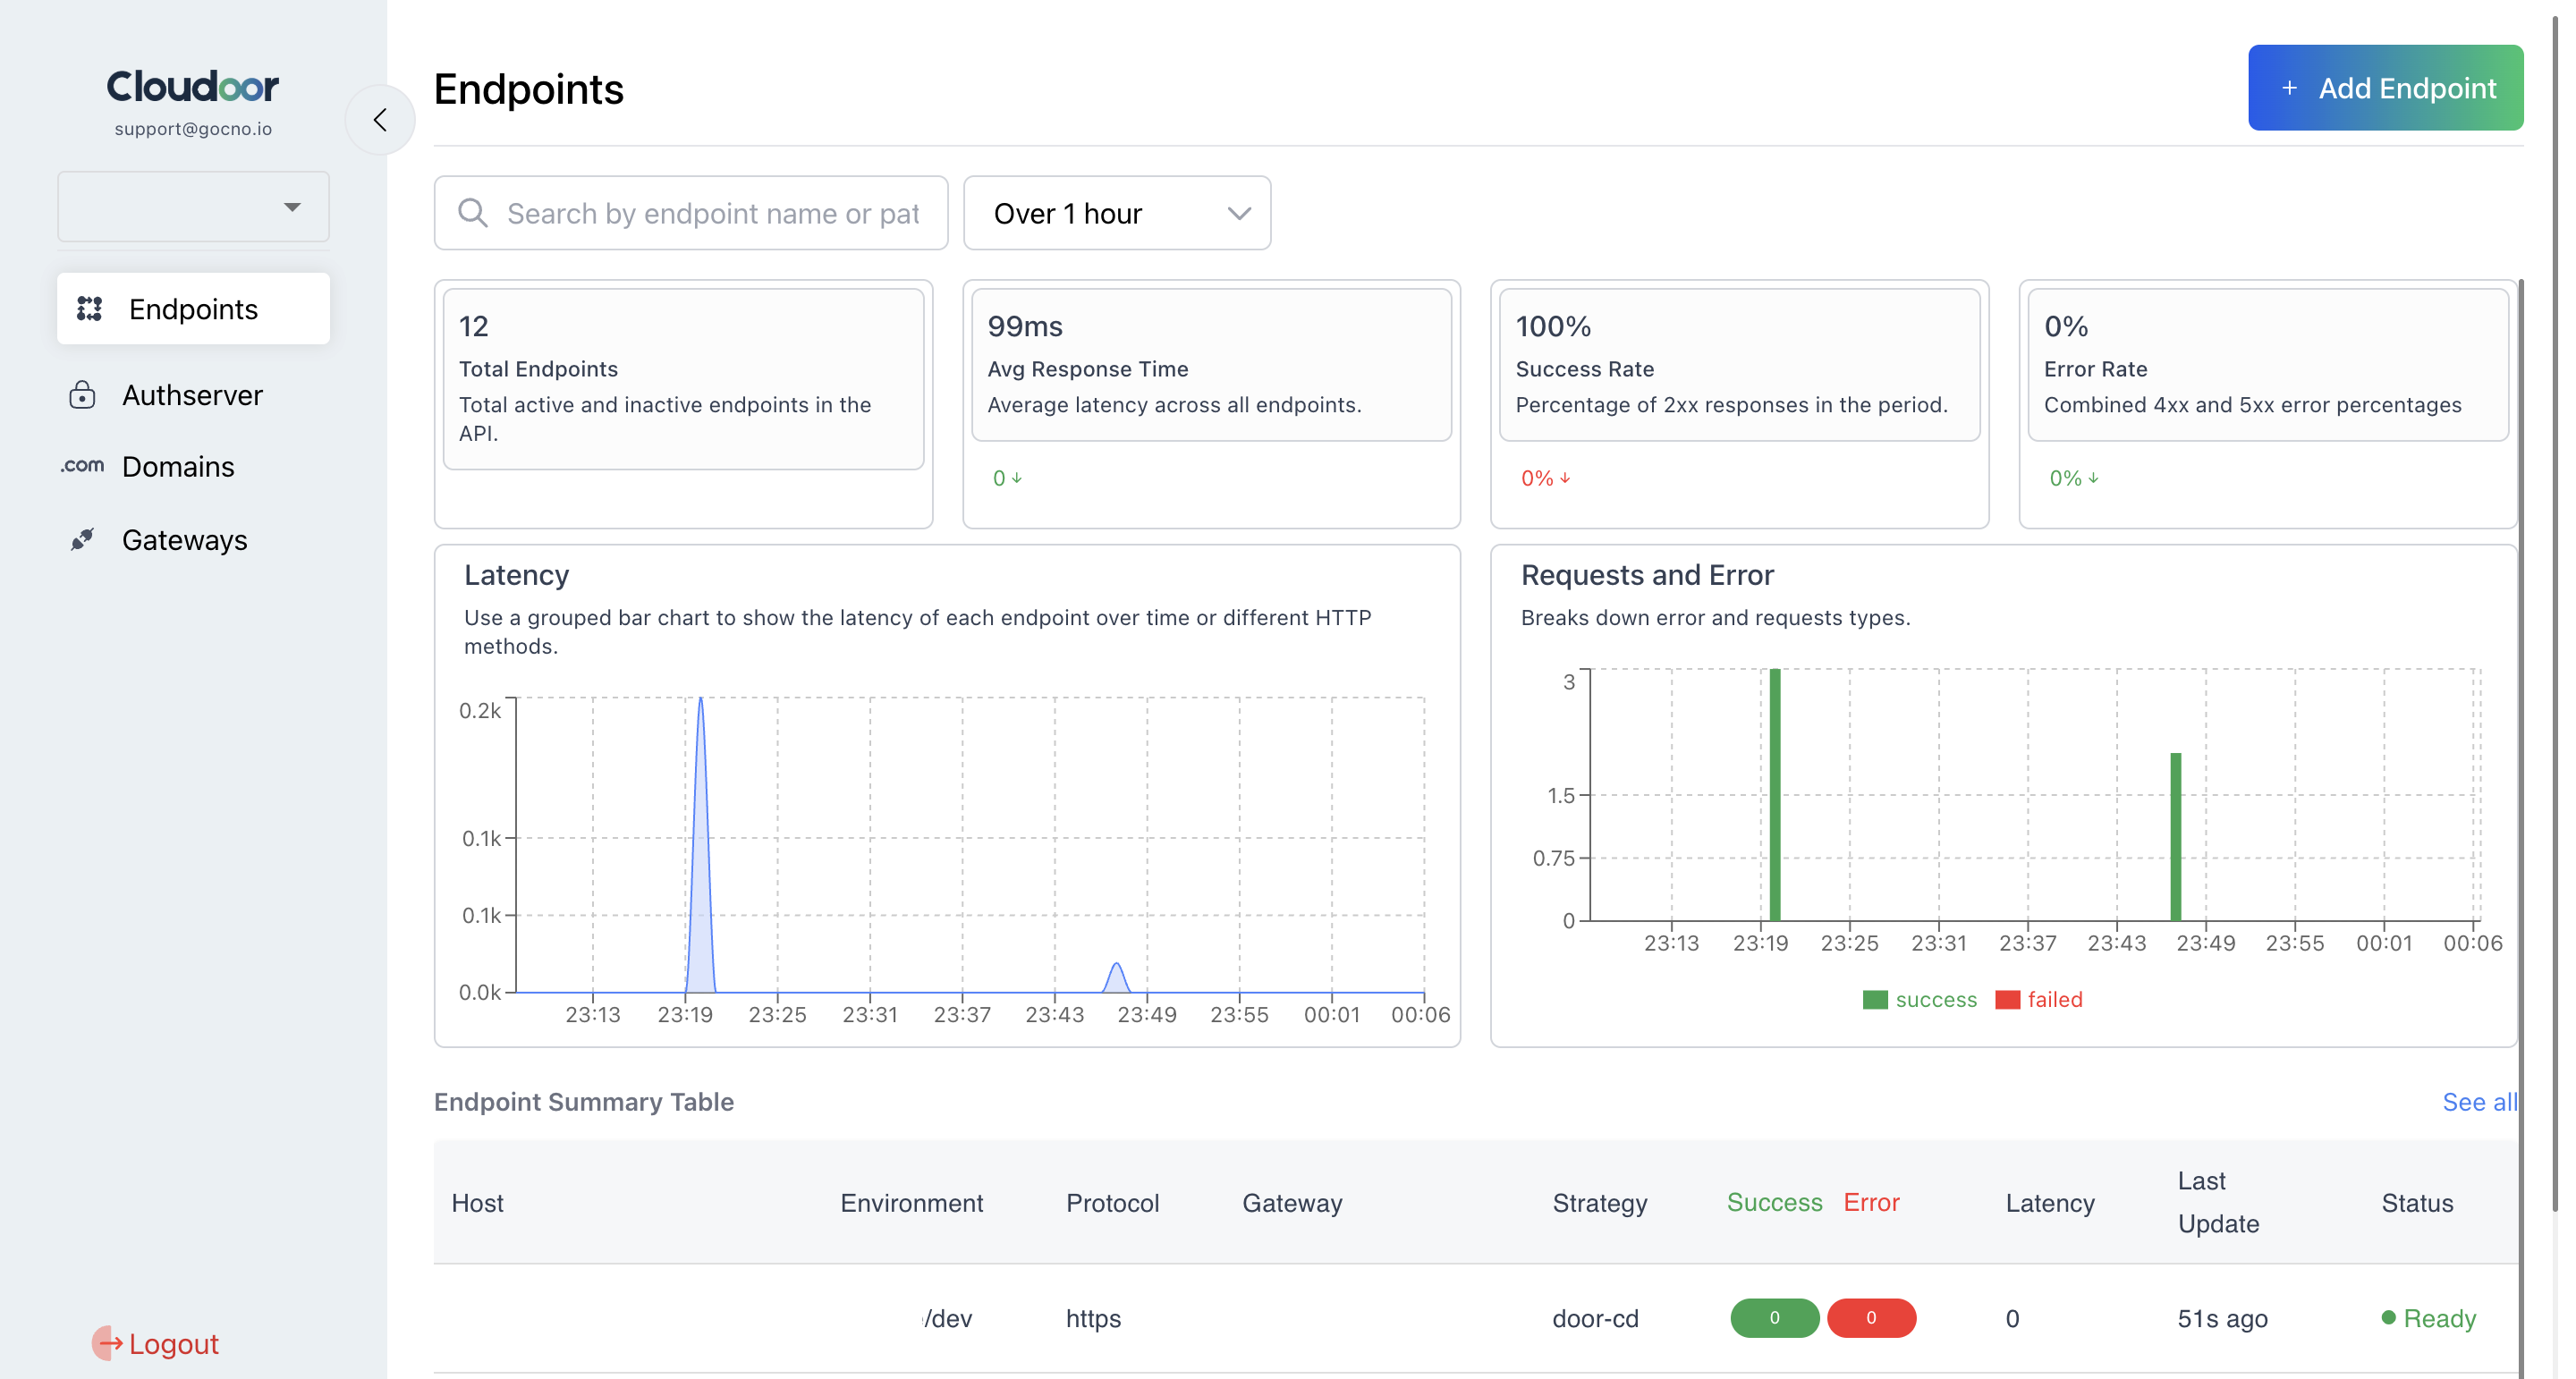The image size is (2576, 1379).
Task: Click the Authserver lock icon
Action: [82, 395]
